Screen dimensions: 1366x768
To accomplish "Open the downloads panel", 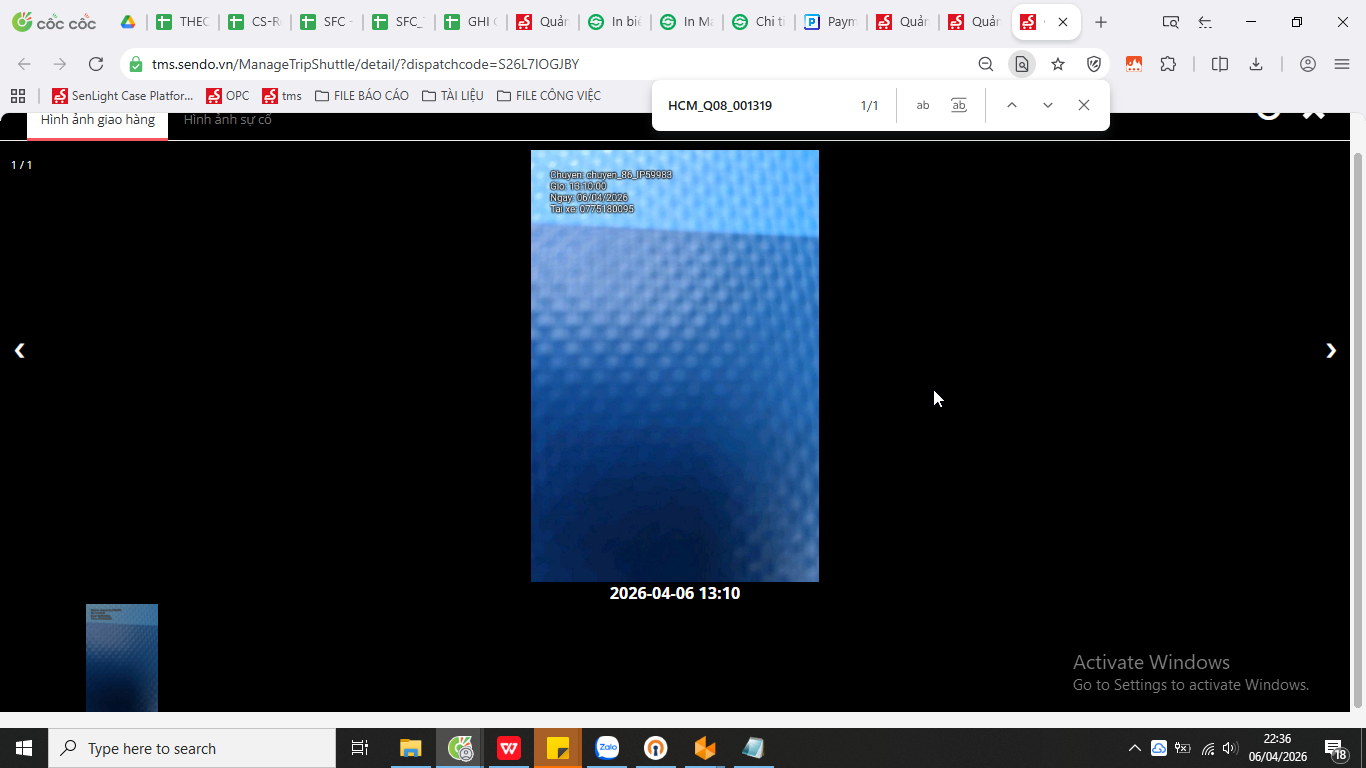I will pos(1256,64).
